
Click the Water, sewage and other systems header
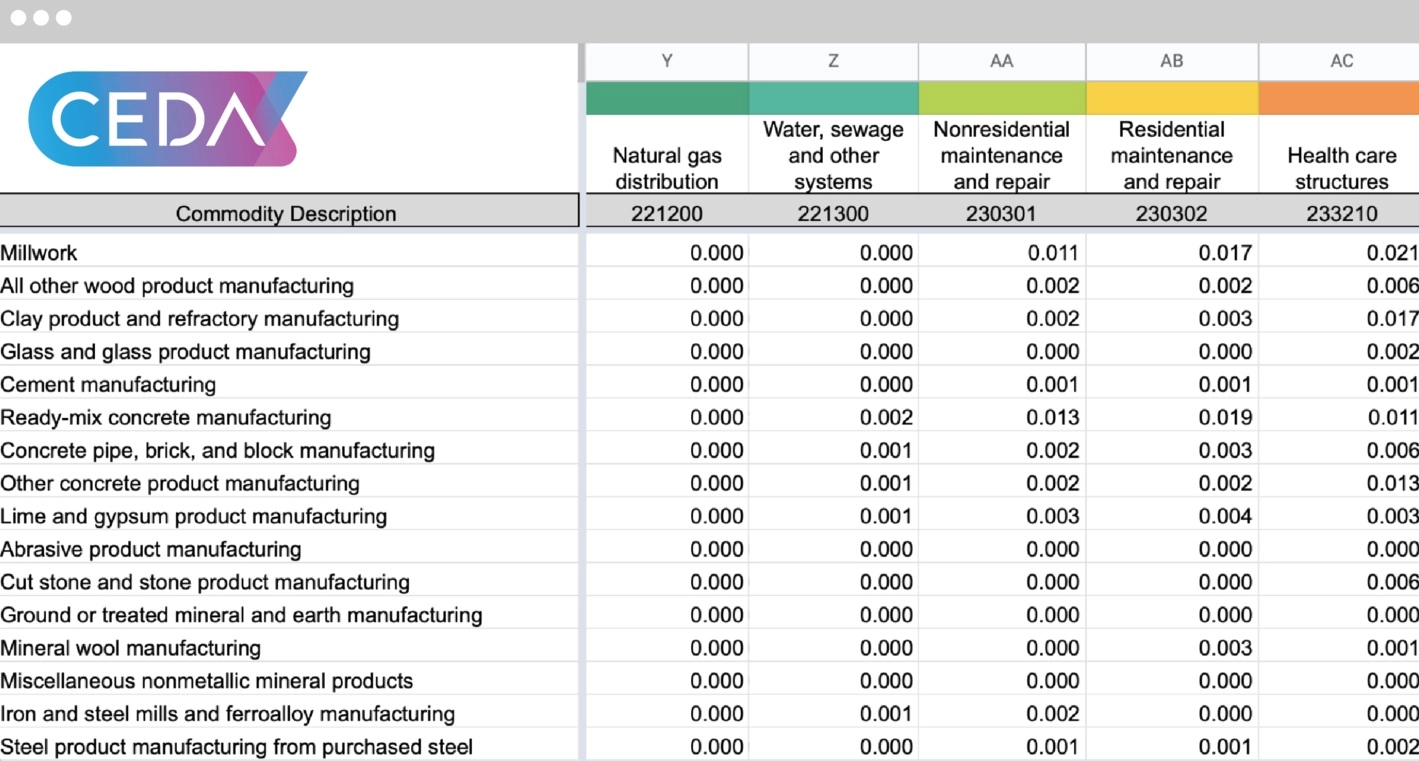(833, 155)
